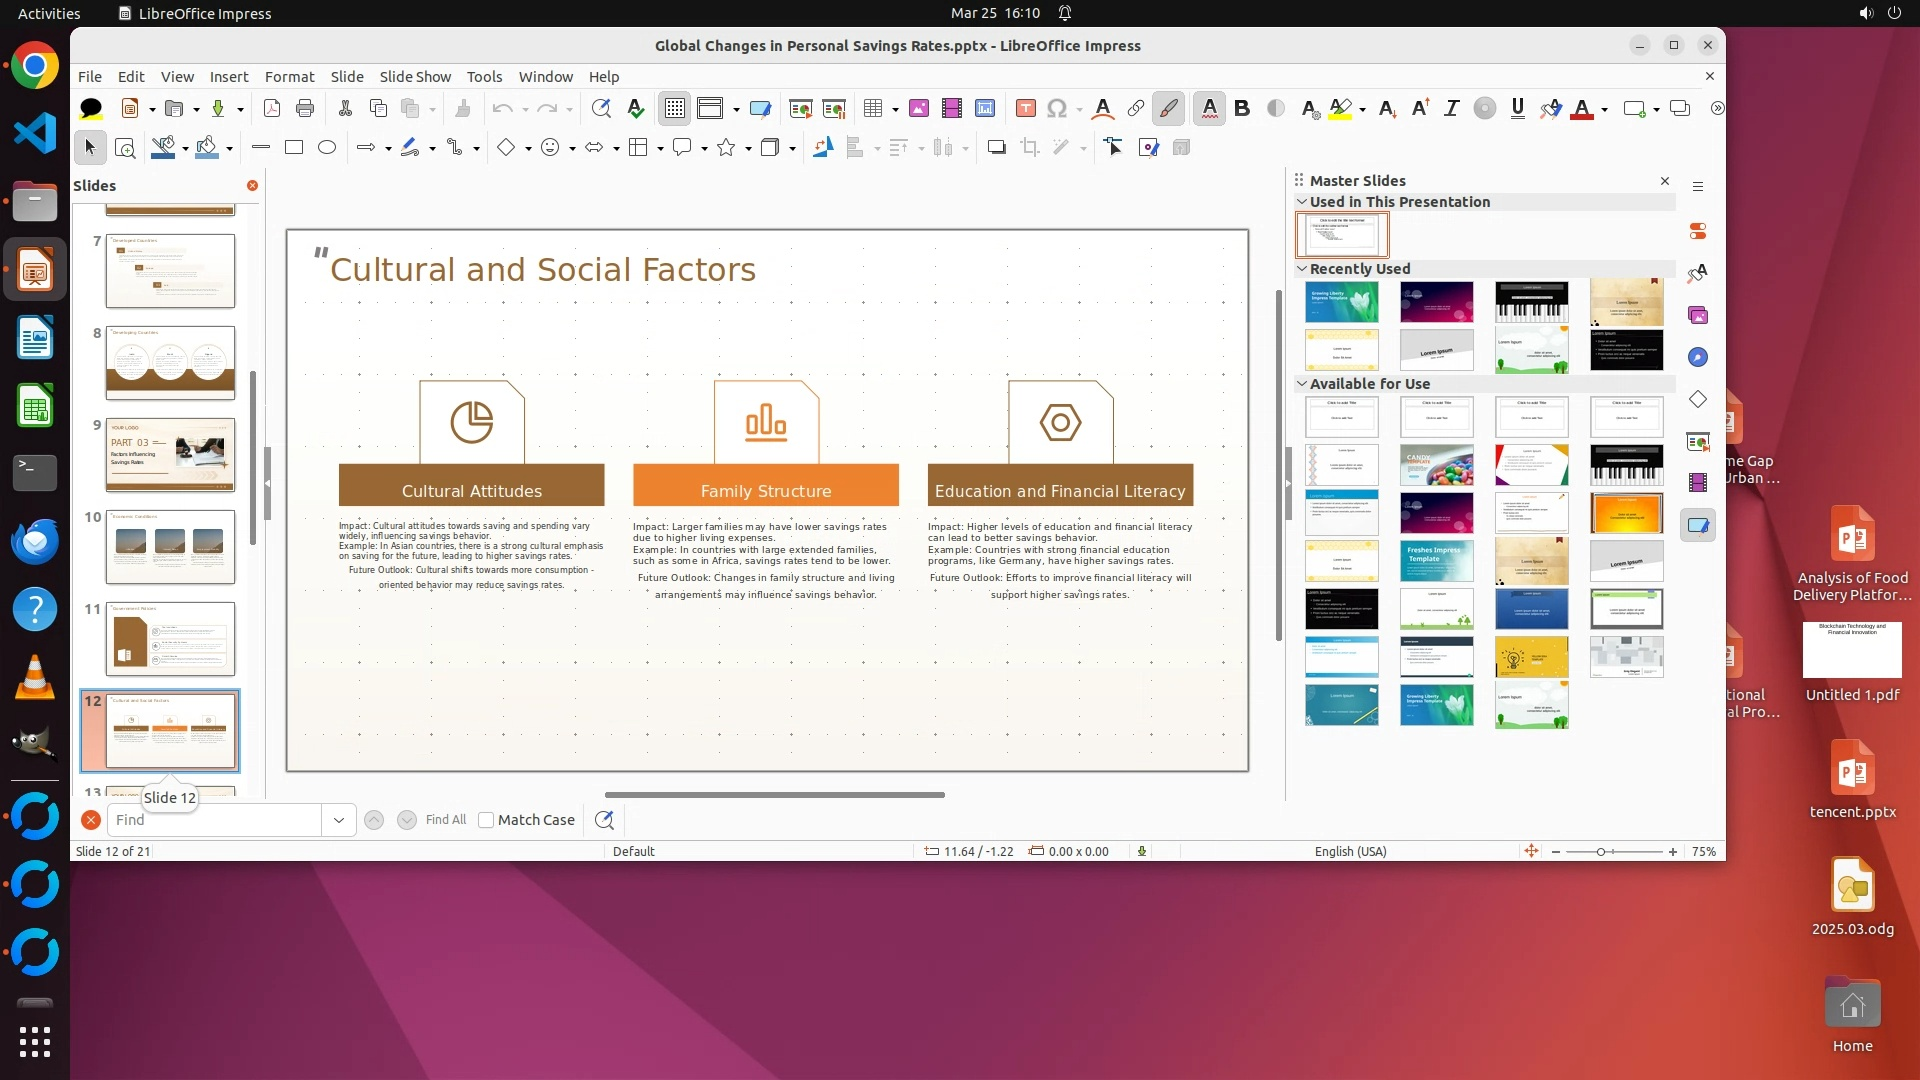Enable the Match Case checkbox
Image resolution: width=1920 pixels, height=1080 pixels.
point(486,820)
